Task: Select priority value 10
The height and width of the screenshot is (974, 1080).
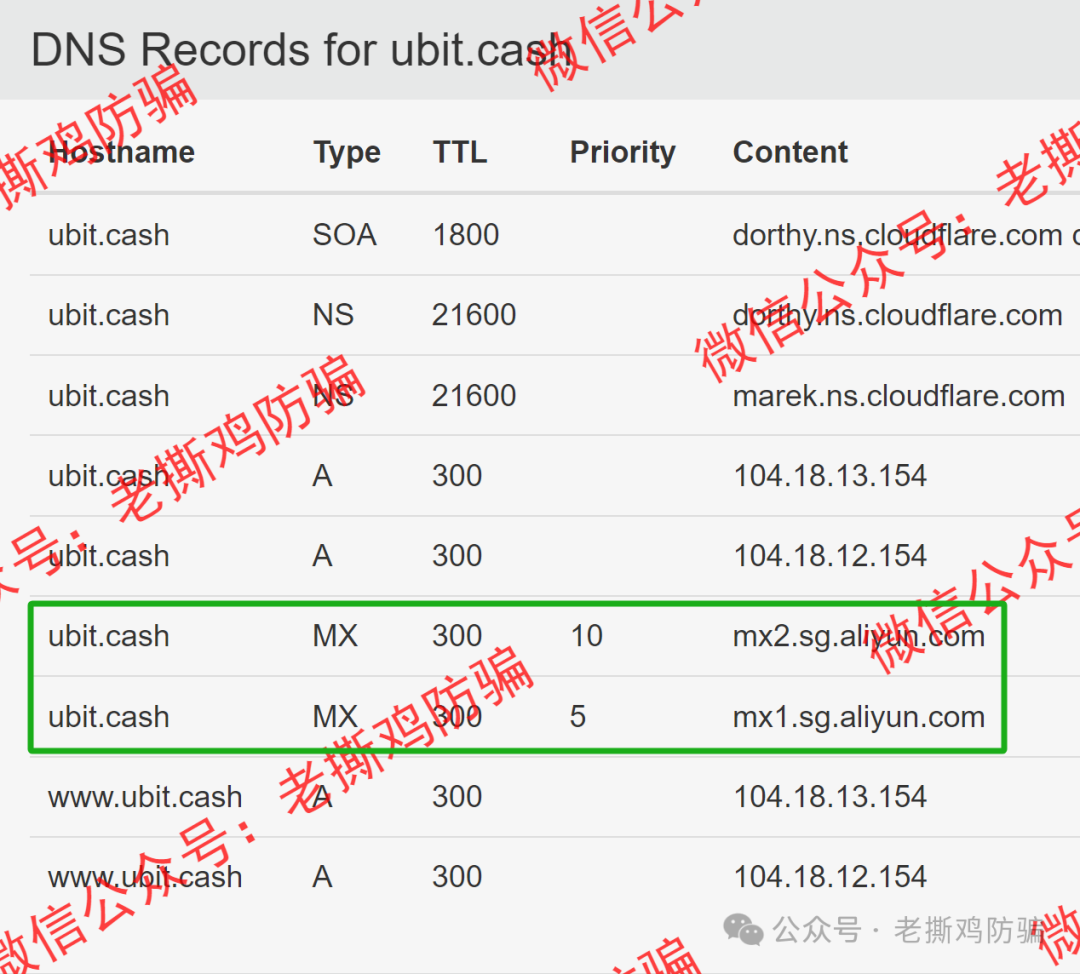Action: point(586,636)
